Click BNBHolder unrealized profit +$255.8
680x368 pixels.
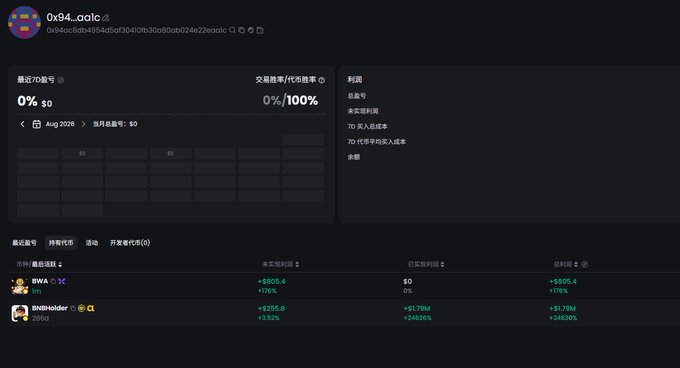[271, 309]
